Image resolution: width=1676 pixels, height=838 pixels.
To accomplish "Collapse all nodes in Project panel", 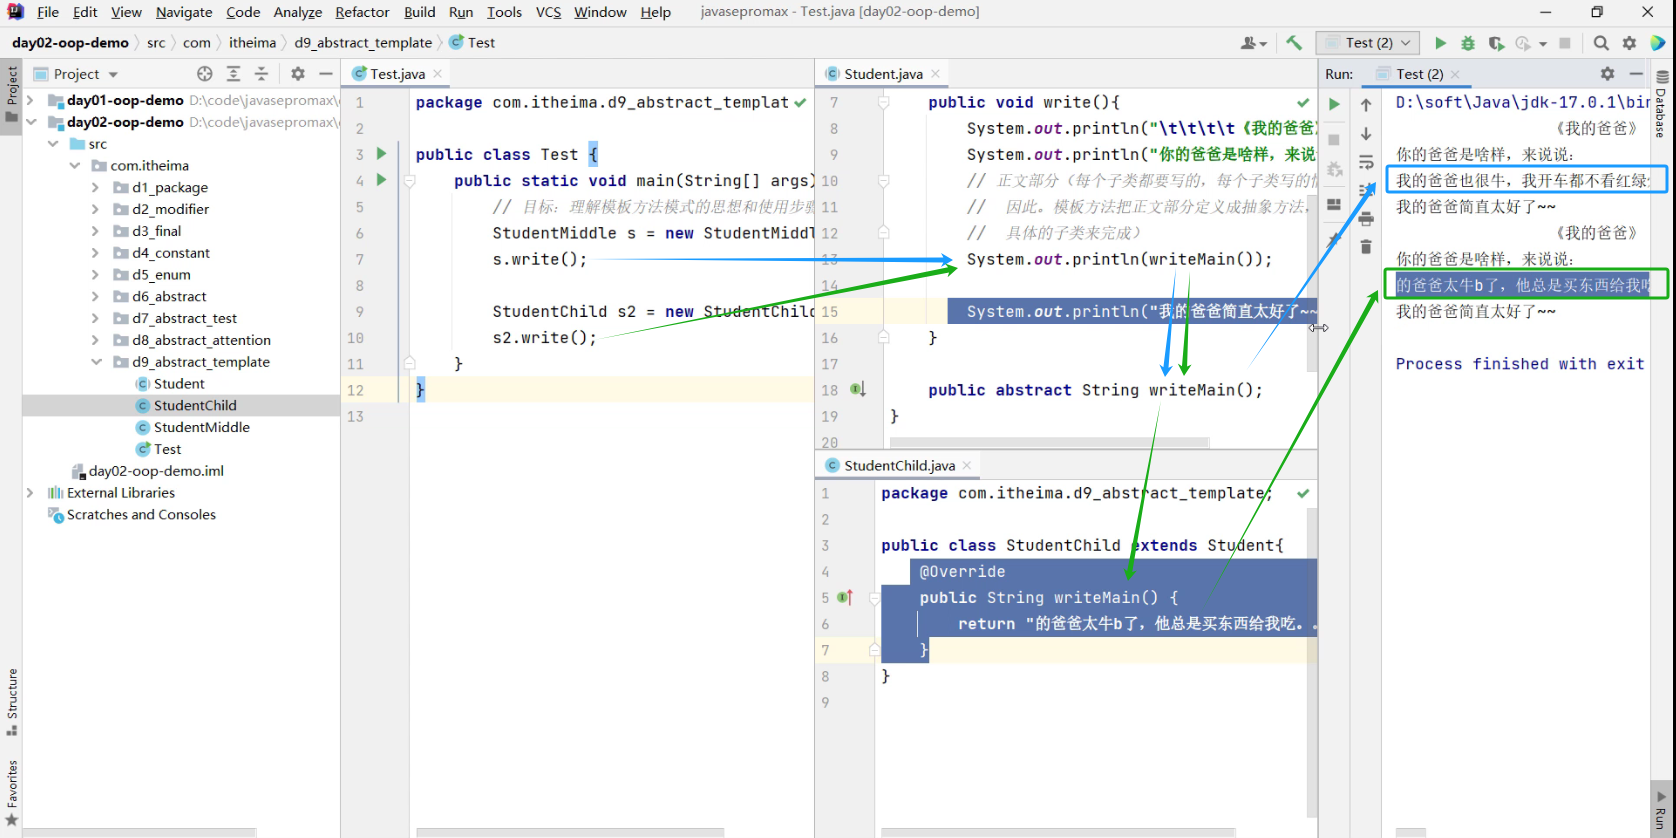I will (x=261, y=74).
